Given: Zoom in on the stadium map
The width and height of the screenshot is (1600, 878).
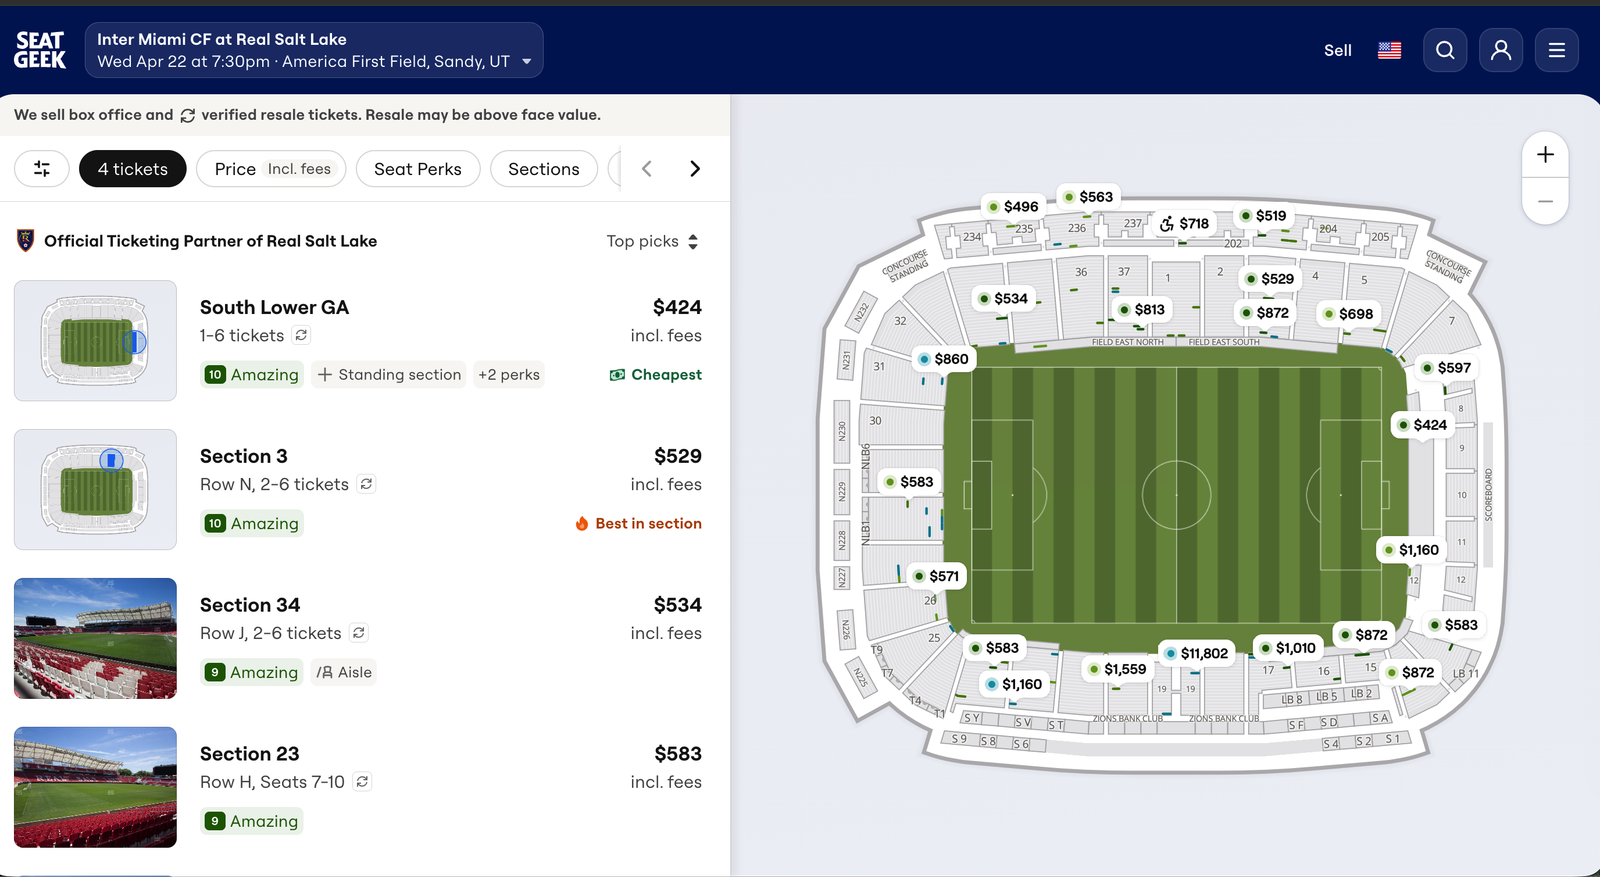Looking at the screenshot, I should [1545, 155].
